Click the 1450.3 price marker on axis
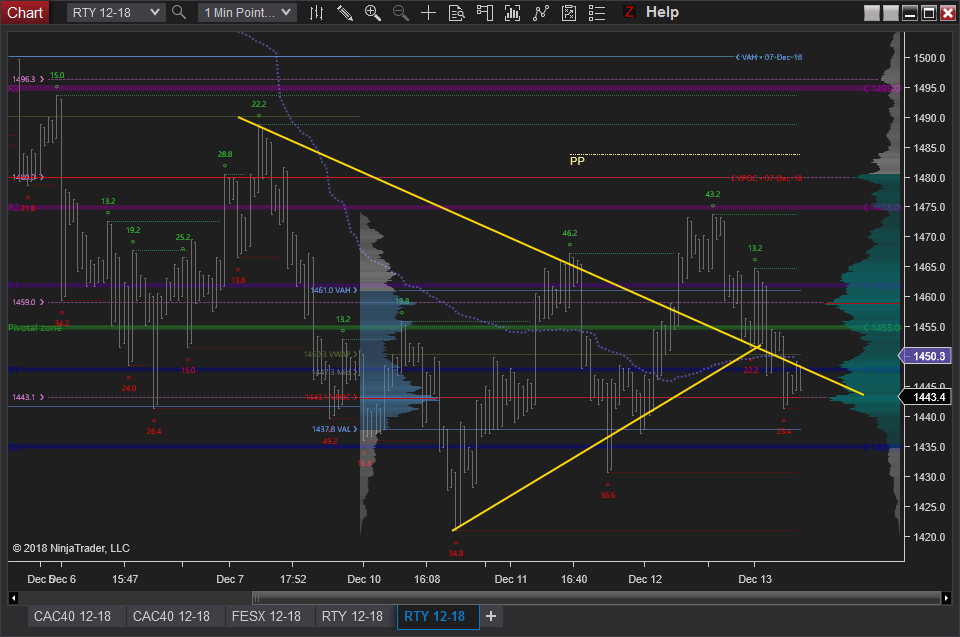This screenshot has height=637, width=960. click(926, 356)
